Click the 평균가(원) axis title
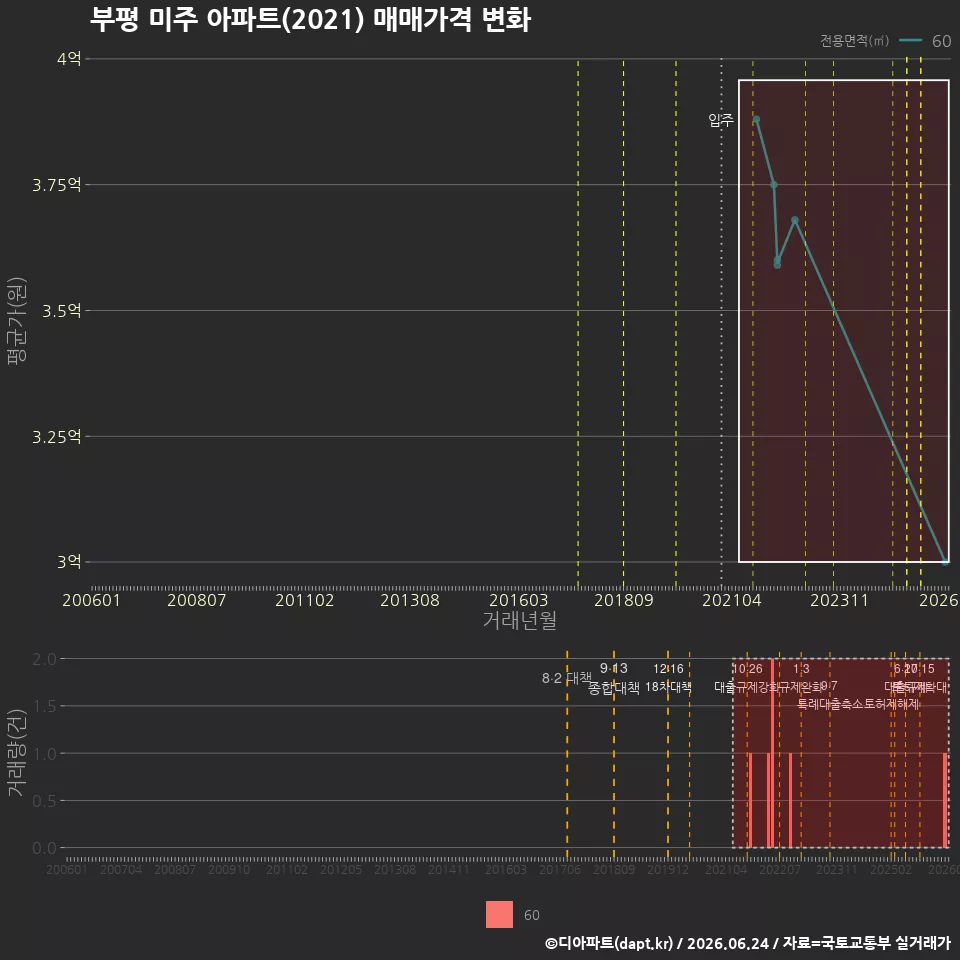 [17, 321]
